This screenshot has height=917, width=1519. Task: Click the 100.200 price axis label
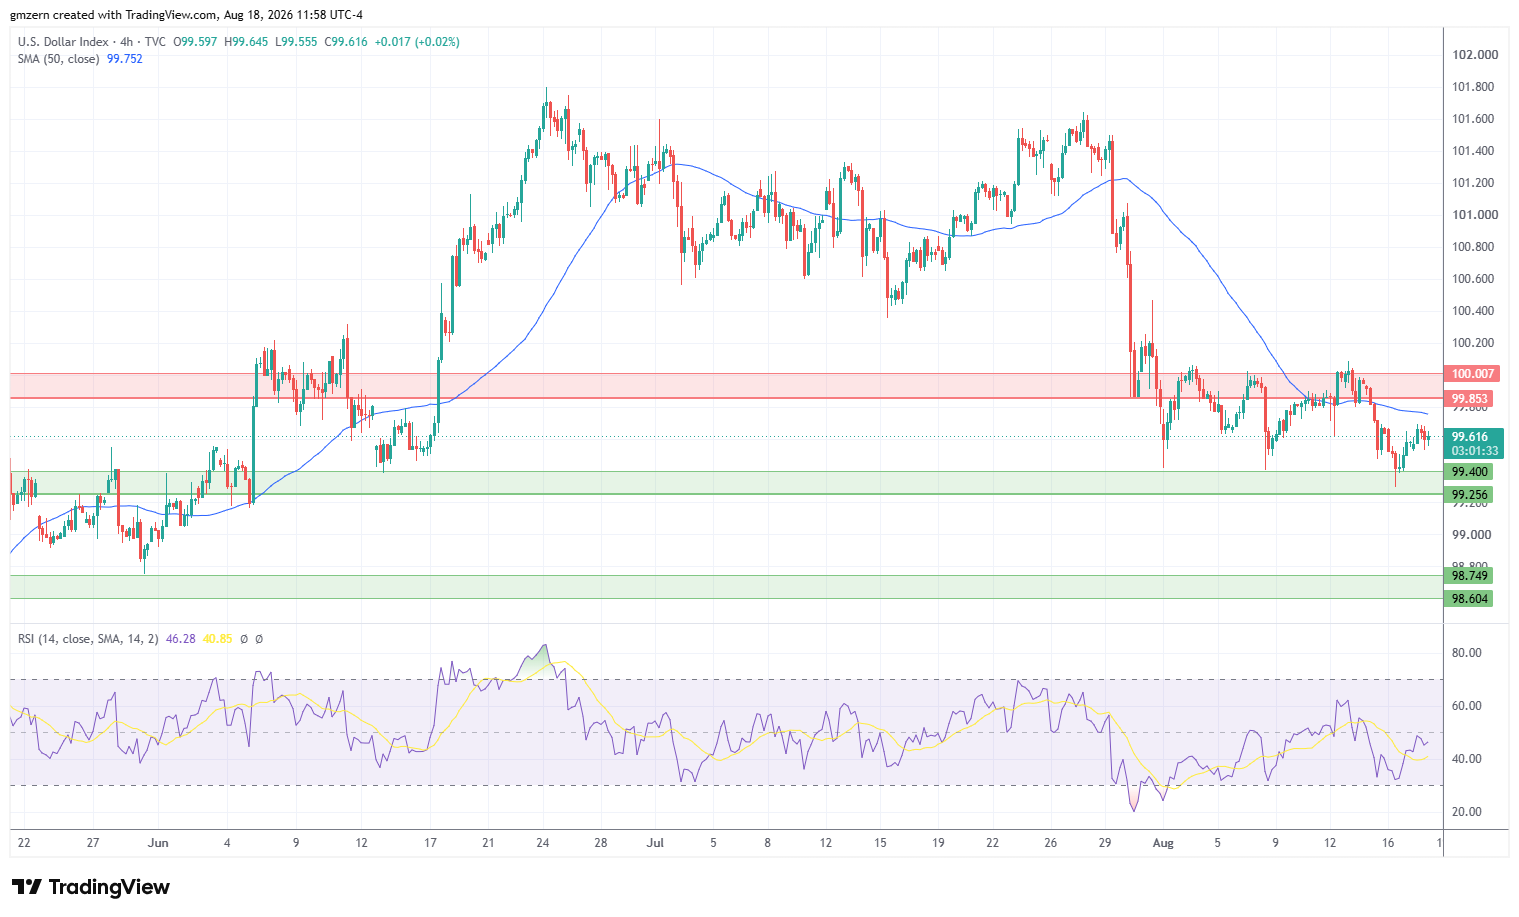point(1475,343)
